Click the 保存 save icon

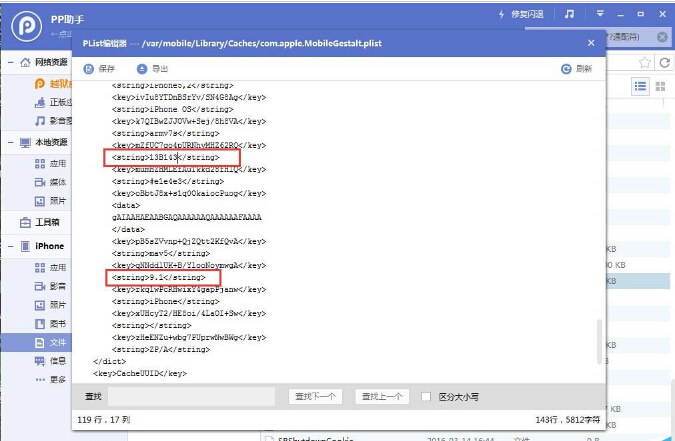pos(89,69)
